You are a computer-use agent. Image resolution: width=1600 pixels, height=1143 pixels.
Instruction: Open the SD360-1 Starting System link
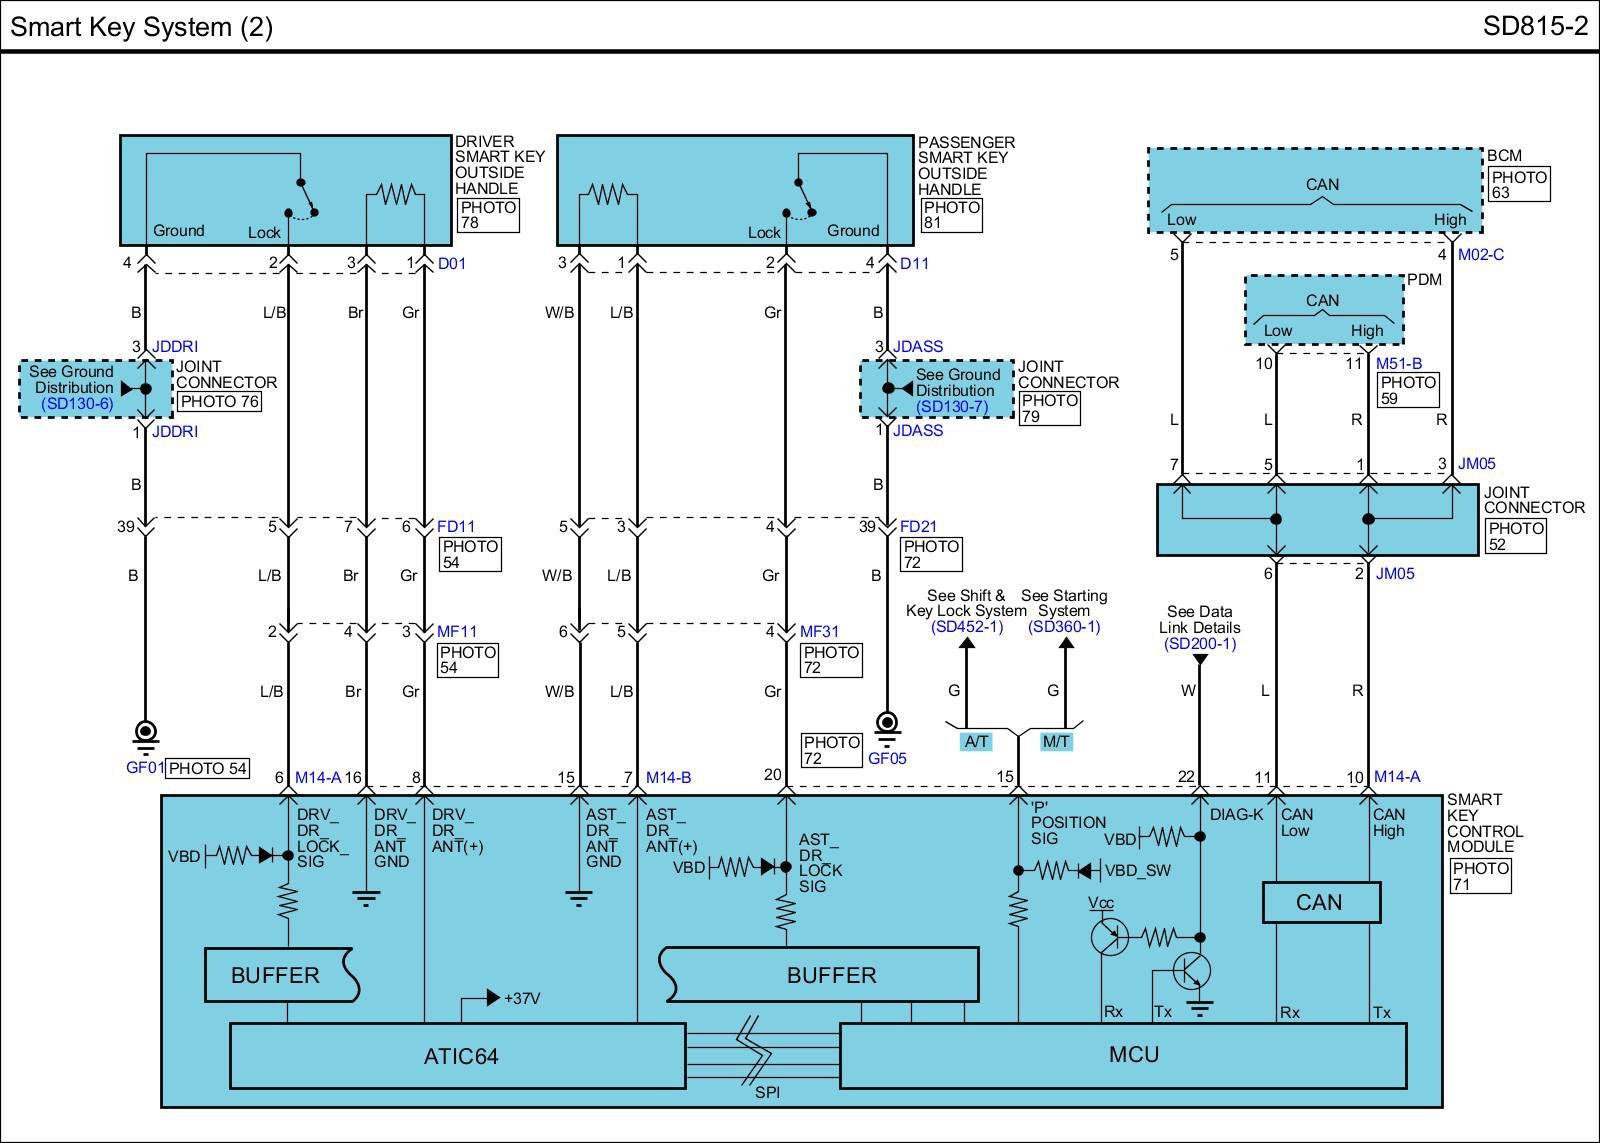tap(1064, 627)
